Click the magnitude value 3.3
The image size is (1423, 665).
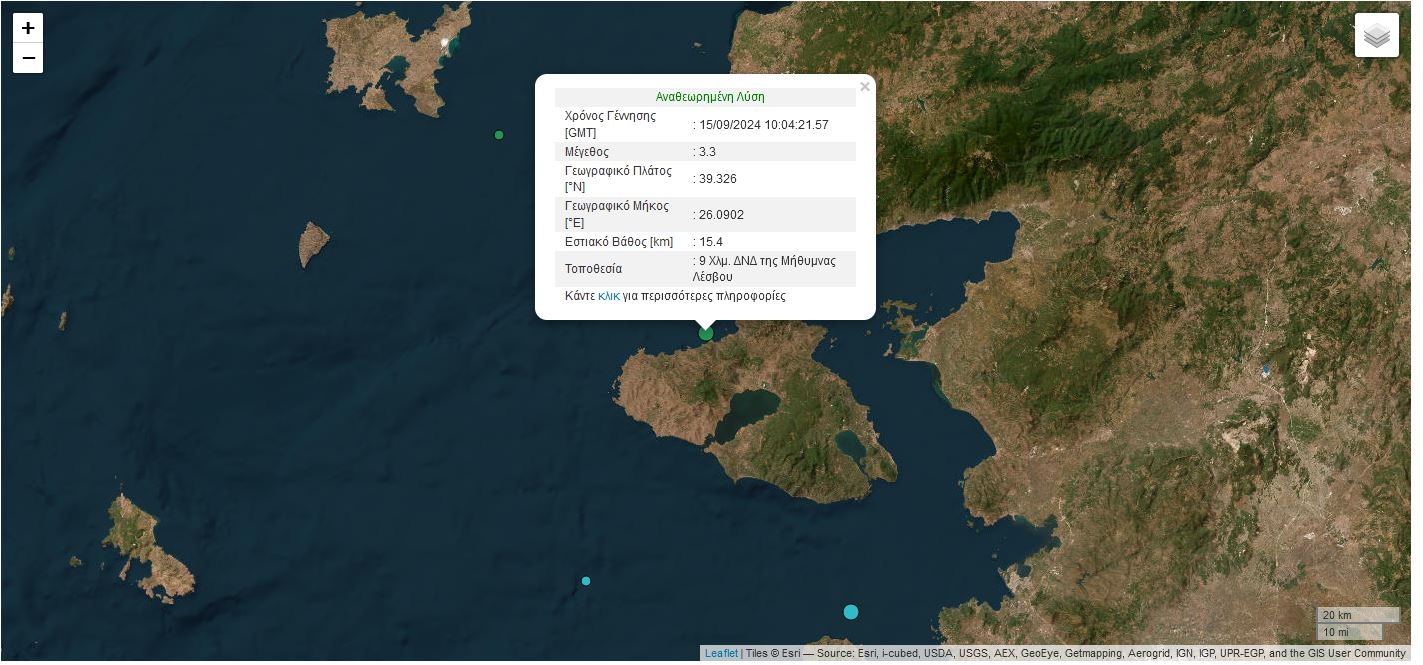[707, 152]
